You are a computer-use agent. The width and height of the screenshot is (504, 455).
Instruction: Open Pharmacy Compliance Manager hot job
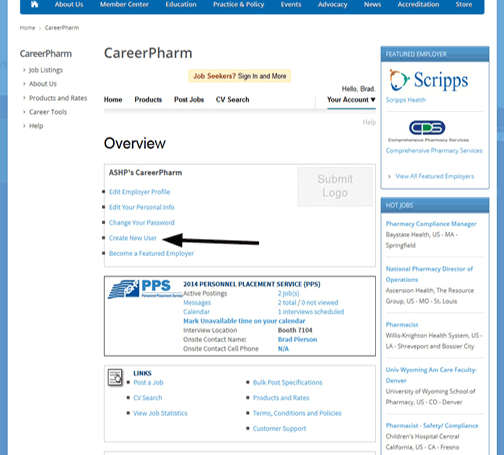pyautogui.click(x=431, y=224)
